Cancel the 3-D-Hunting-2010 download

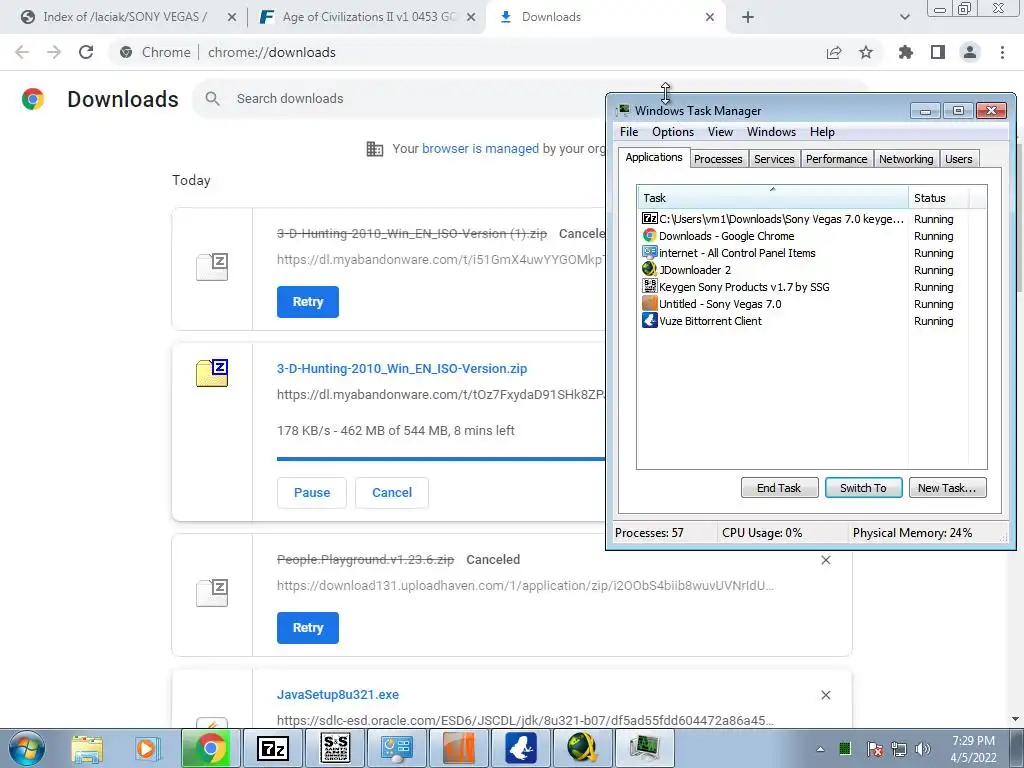(392, 492)
